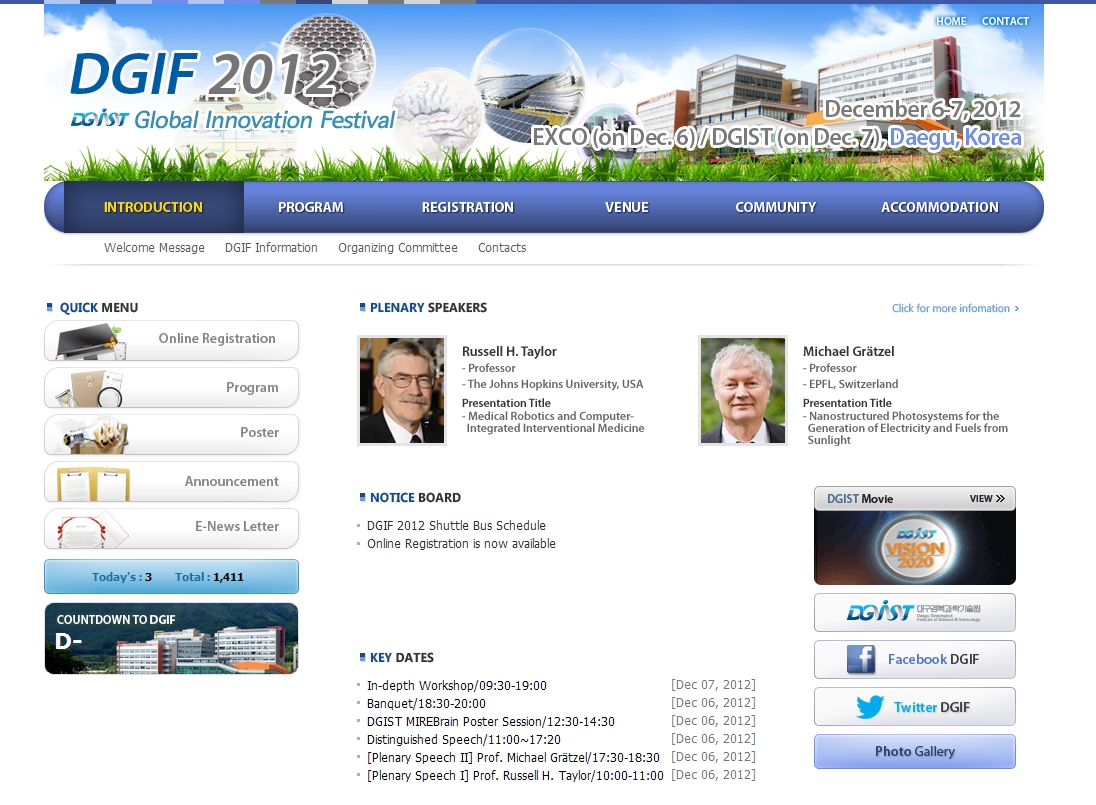Play the DGIST Vision 2020 movie thumbnail

coord(914,548)
